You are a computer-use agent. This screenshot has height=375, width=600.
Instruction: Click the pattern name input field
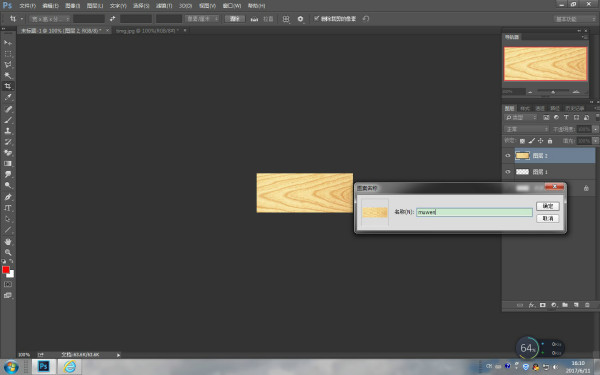pyautogui.click(x=474, y=212)
